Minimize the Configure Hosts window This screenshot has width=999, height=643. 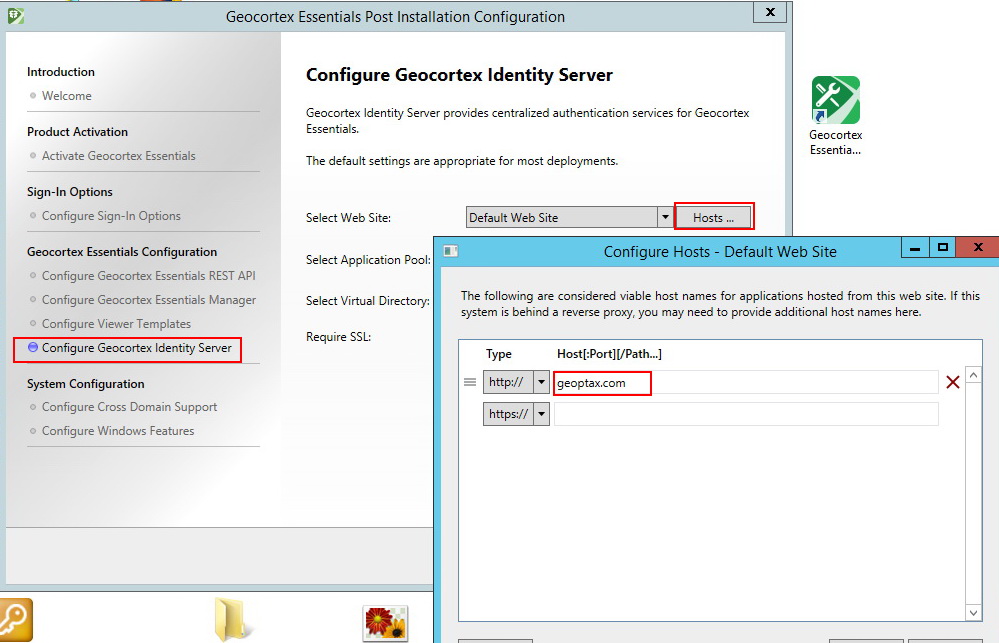click(x=915, y=248)
